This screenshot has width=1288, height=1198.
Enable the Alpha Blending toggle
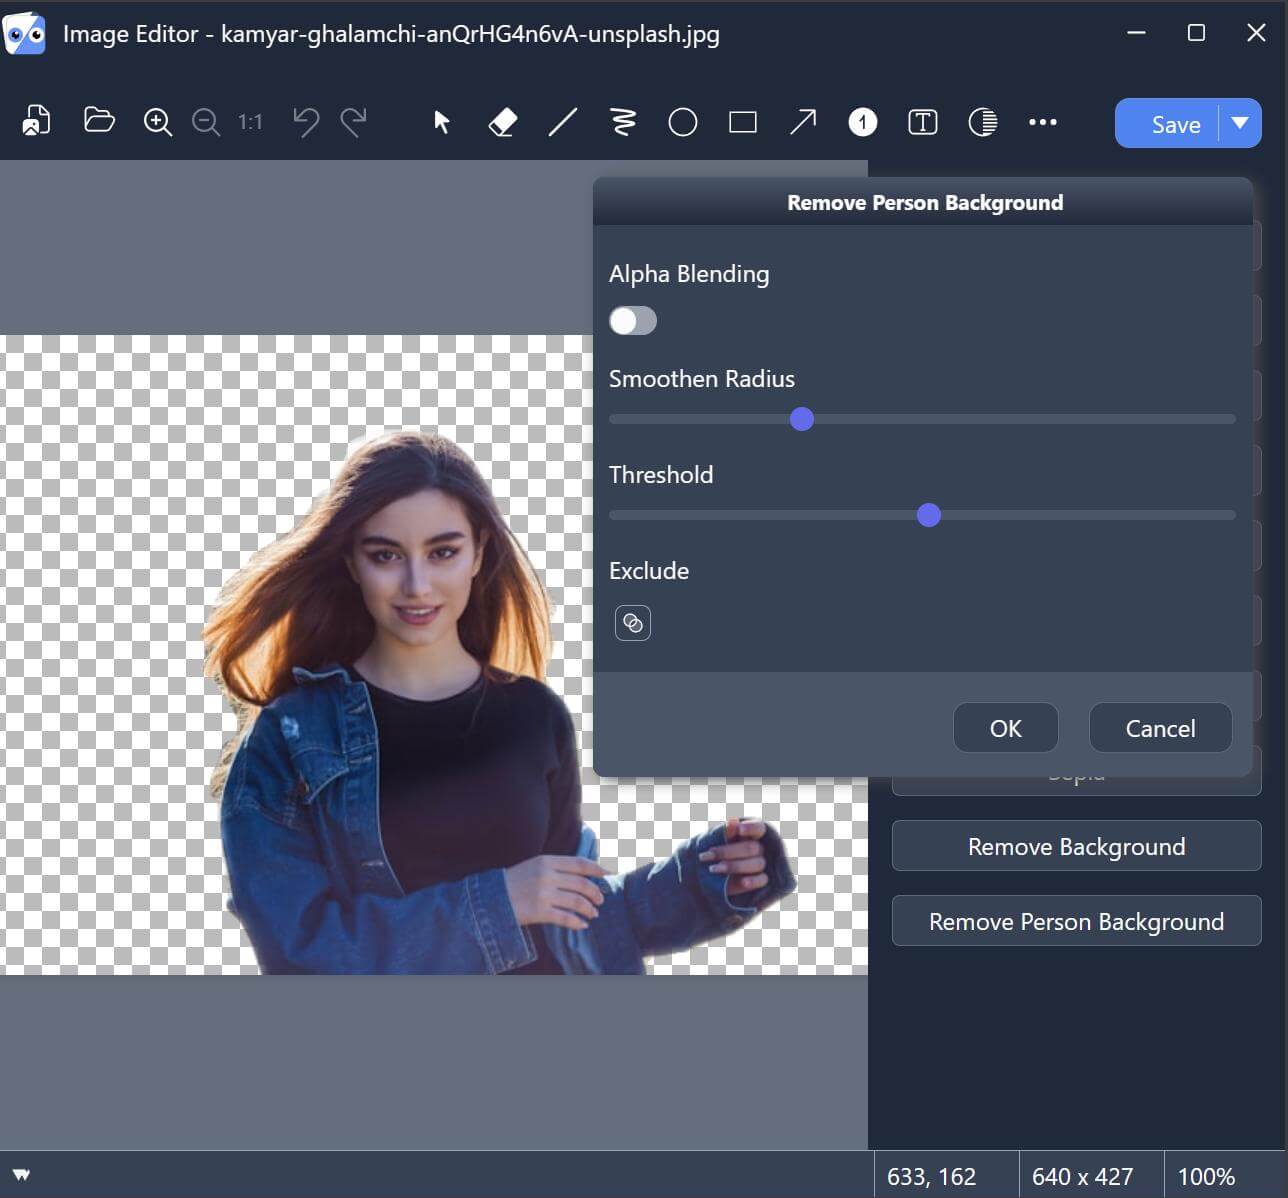coord(632,320)
